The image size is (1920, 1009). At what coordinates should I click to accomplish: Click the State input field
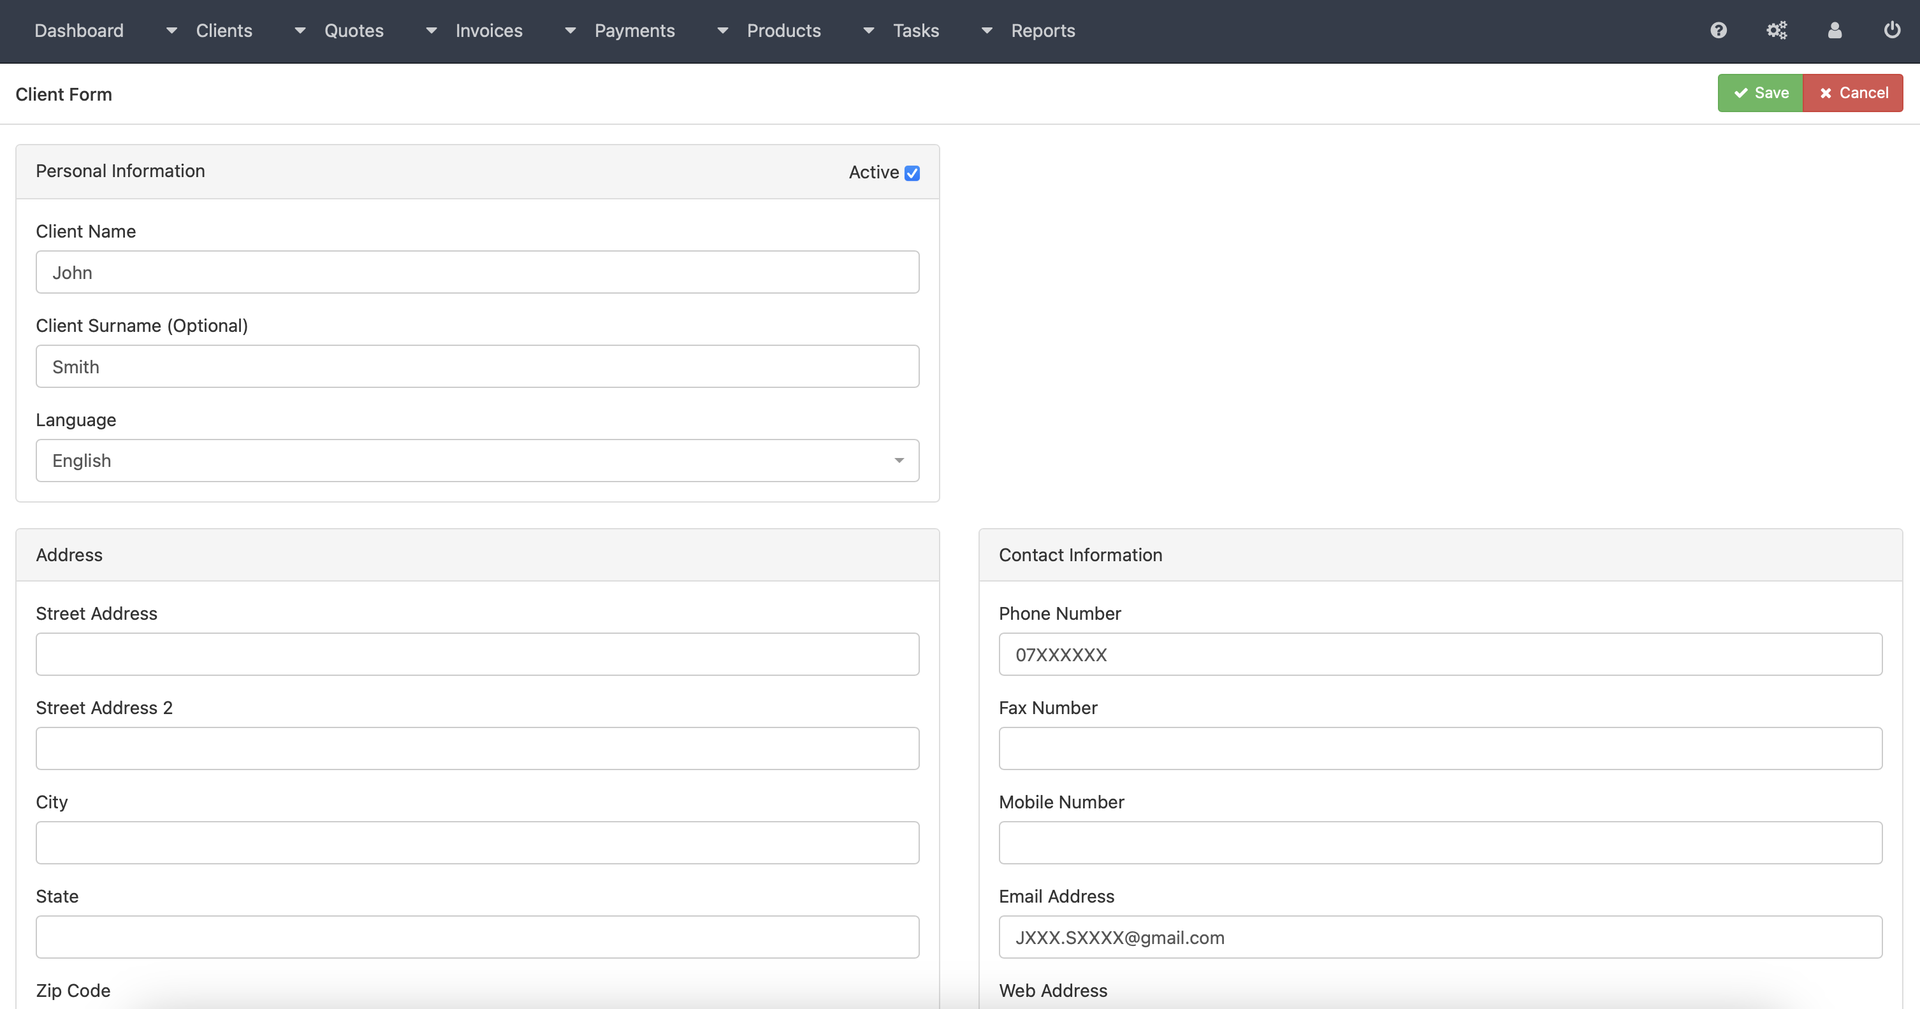pyautogui.click(x=477, y=937)
